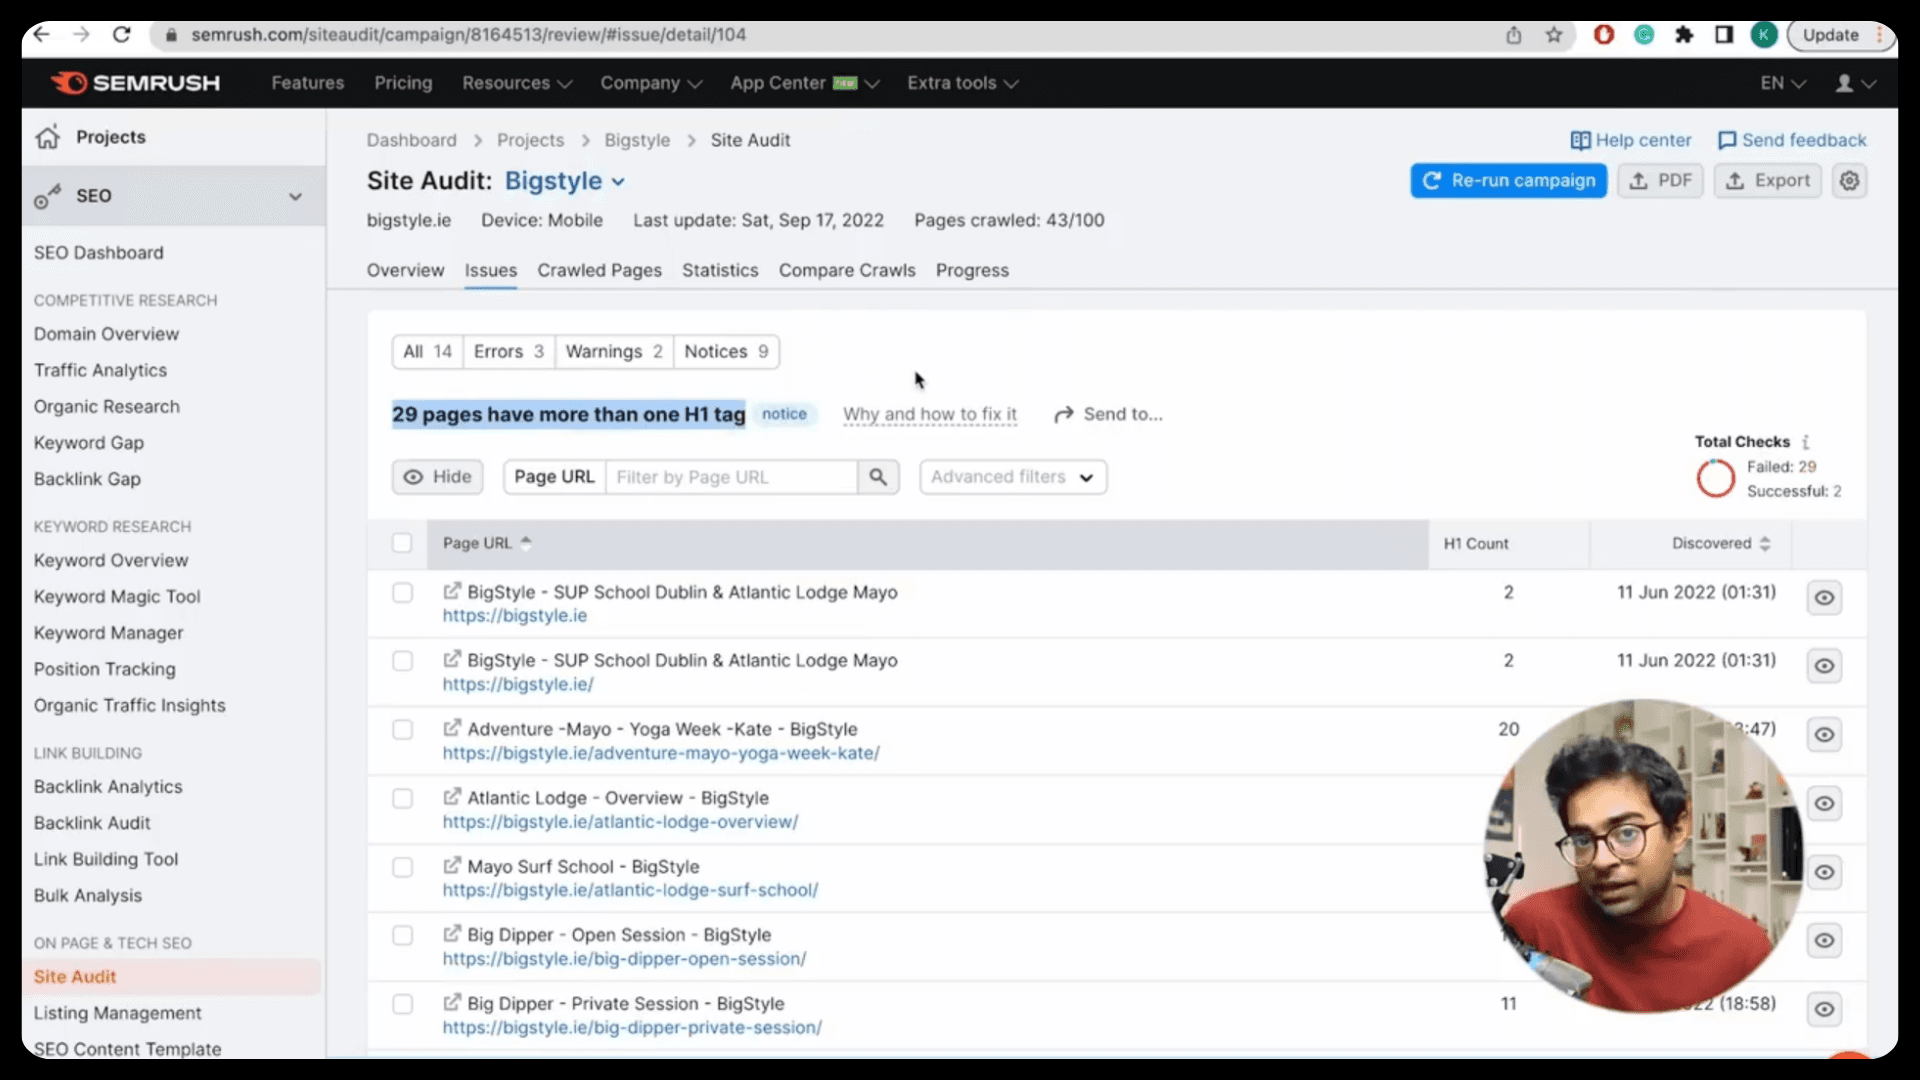Open the share icon in the address bar
Viewport: 1920px width, 1080px height.
(1514, 35)
